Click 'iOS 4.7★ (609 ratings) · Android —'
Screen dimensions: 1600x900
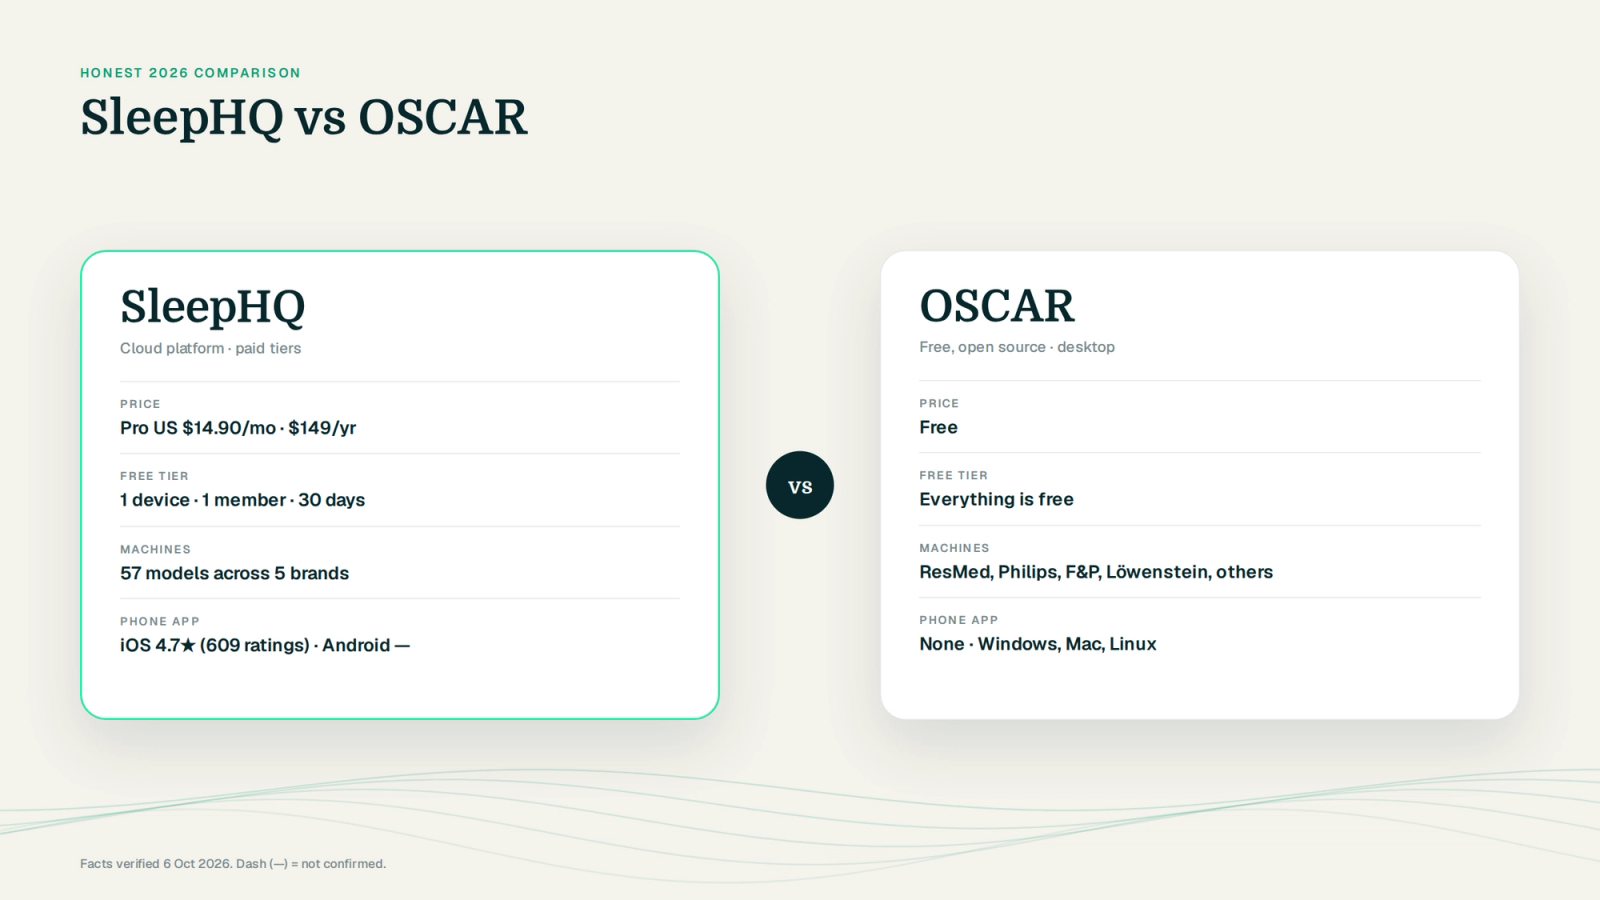pos(265,645)
